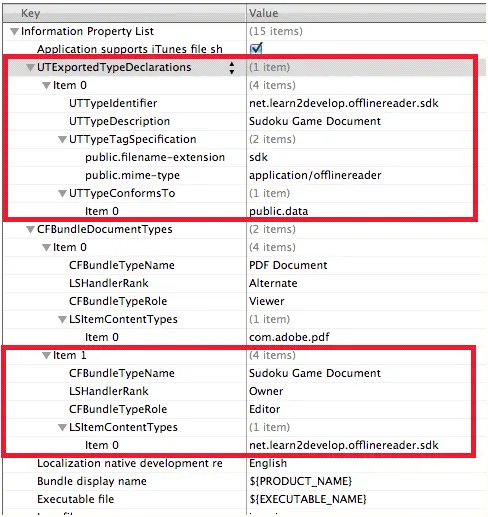Select the Viewer role value
488x517 pixels.
pyautogui.click(x=267, y=301)
